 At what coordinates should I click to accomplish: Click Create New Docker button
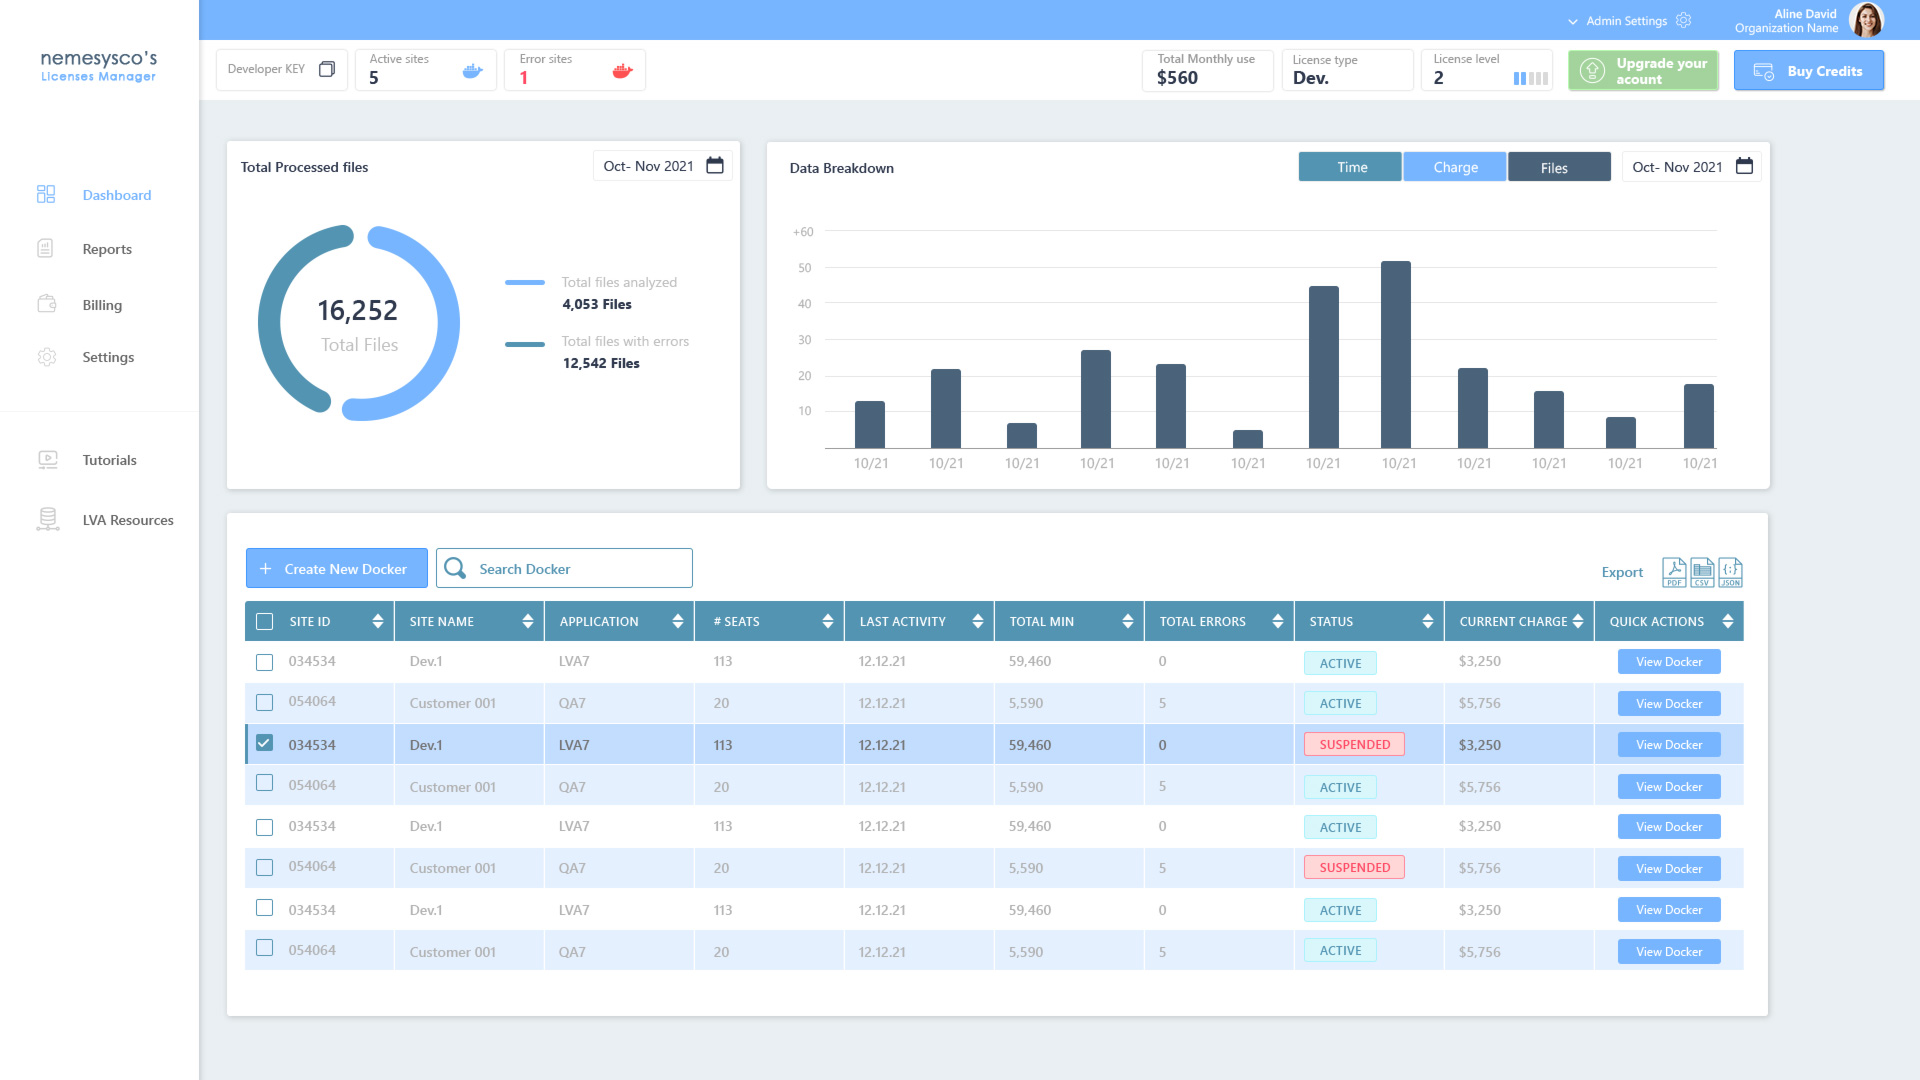pos(336,568)
